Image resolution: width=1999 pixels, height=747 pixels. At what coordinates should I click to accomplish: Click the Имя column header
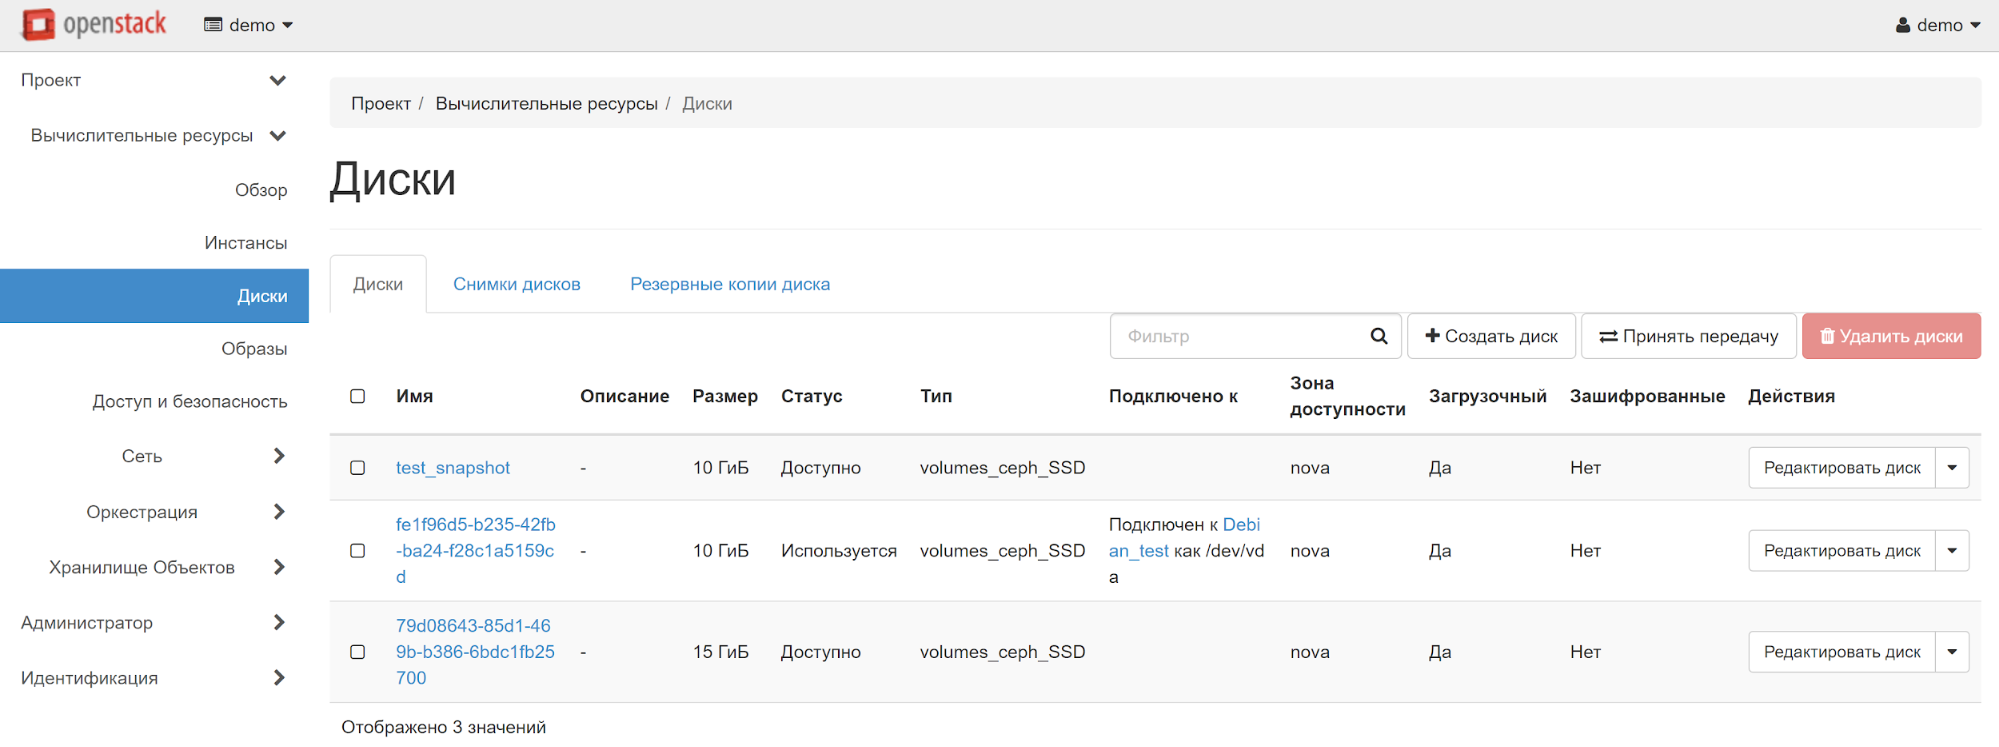(414, 396)
